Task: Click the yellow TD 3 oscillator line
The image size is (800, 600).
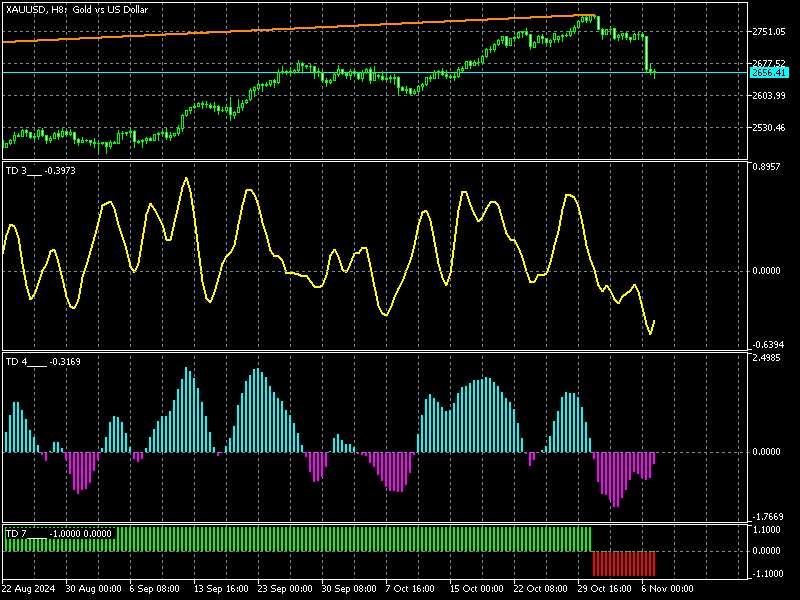Action: [x=329, y=257]
